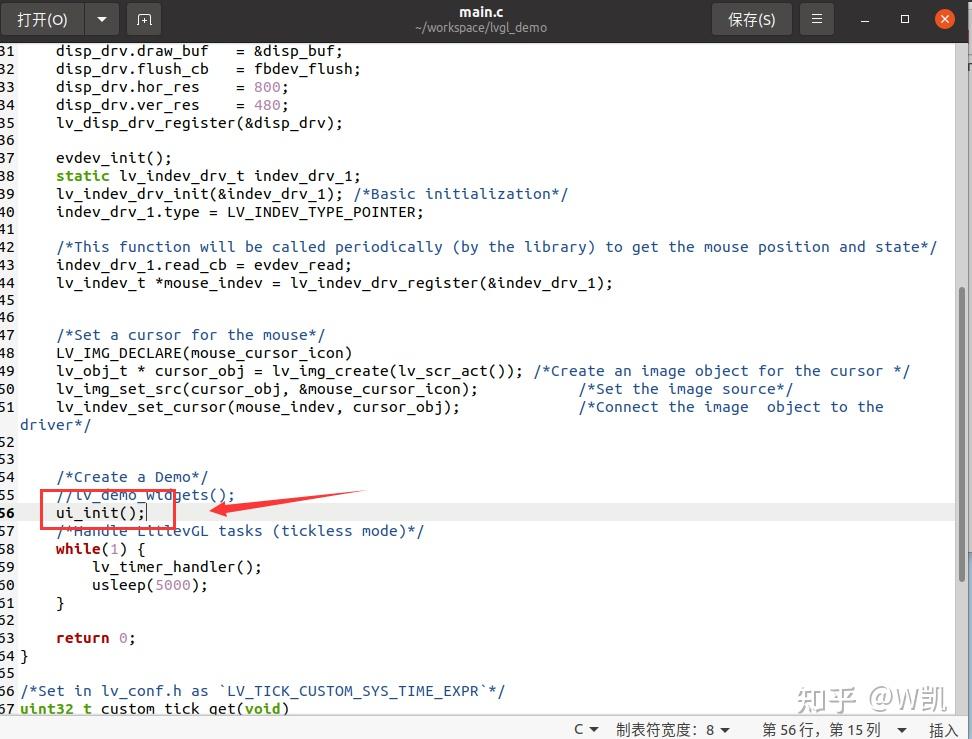Click the /*Create a Demo*/ comment
972x739 pixels.
(132, 477)
